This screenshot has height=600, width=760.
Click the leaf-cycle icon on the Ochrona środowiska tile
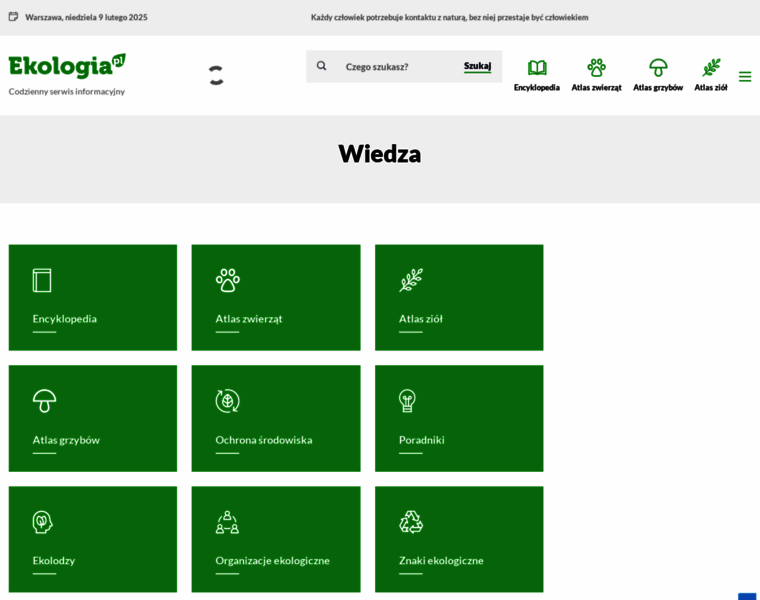tap(228, 401)
